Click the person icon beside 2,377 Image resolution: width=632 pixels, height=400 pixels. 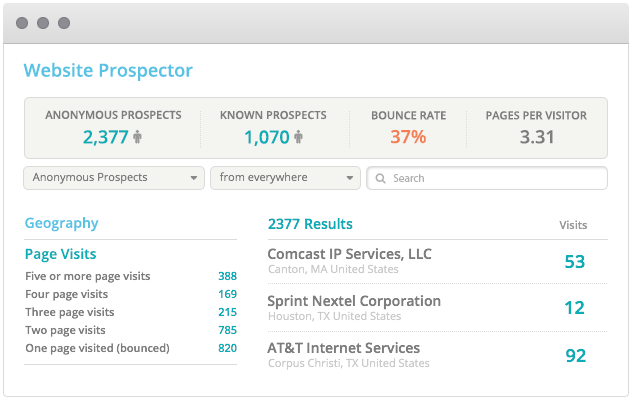pos(136,137)
